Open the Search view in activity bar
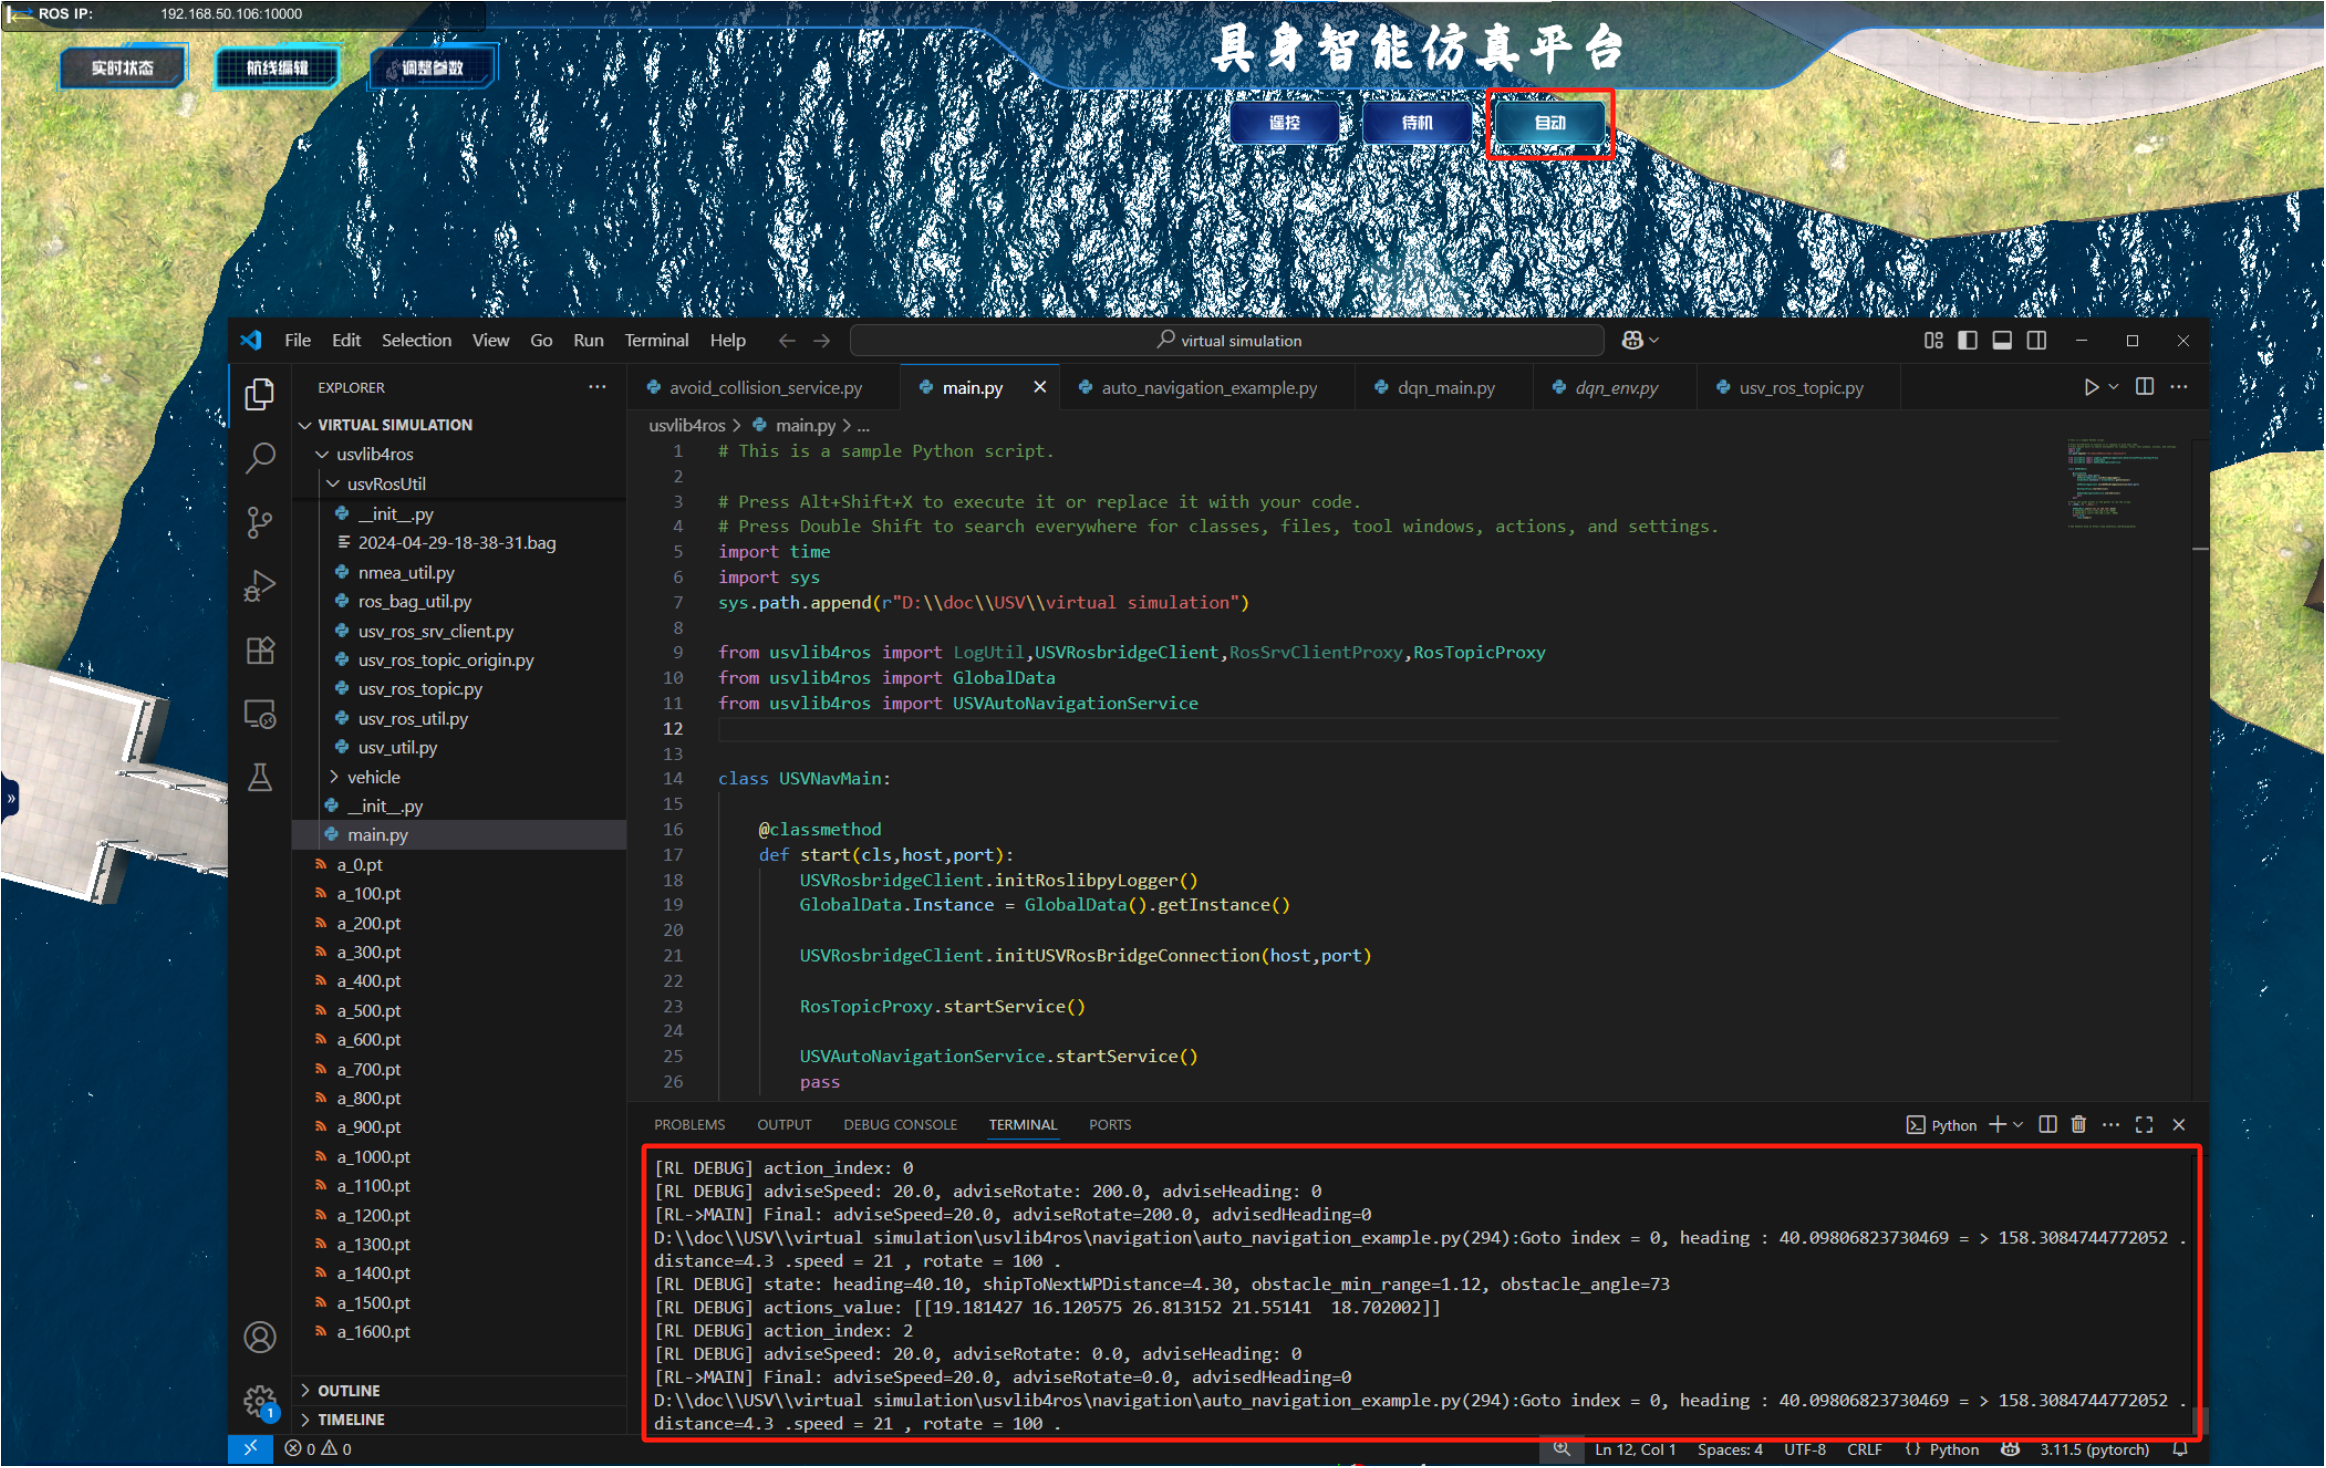Image resolution: width=2326 pixels, height=1468 pixels. pyautogui.click(x=260, y=458)
